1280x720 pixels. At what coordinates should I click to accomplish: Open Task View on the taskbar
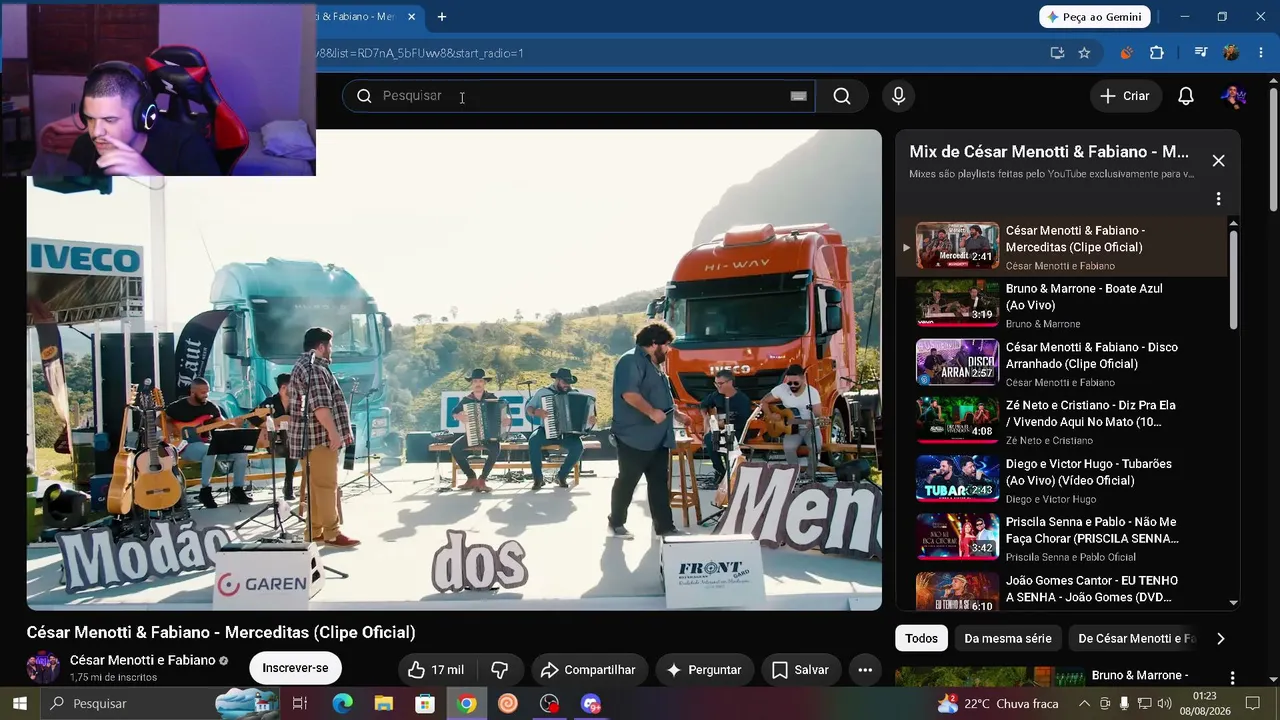[x=299, y=703]
